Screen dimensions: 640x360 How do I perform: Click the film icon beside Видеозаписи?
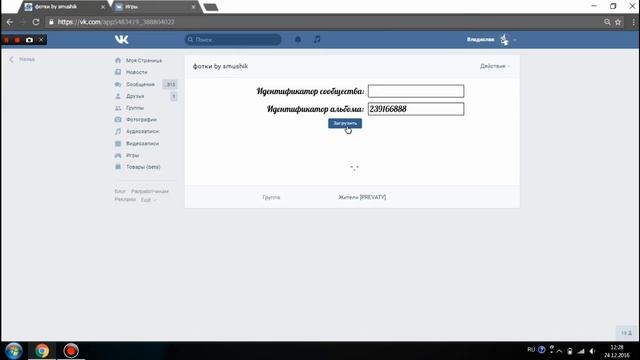118,143
